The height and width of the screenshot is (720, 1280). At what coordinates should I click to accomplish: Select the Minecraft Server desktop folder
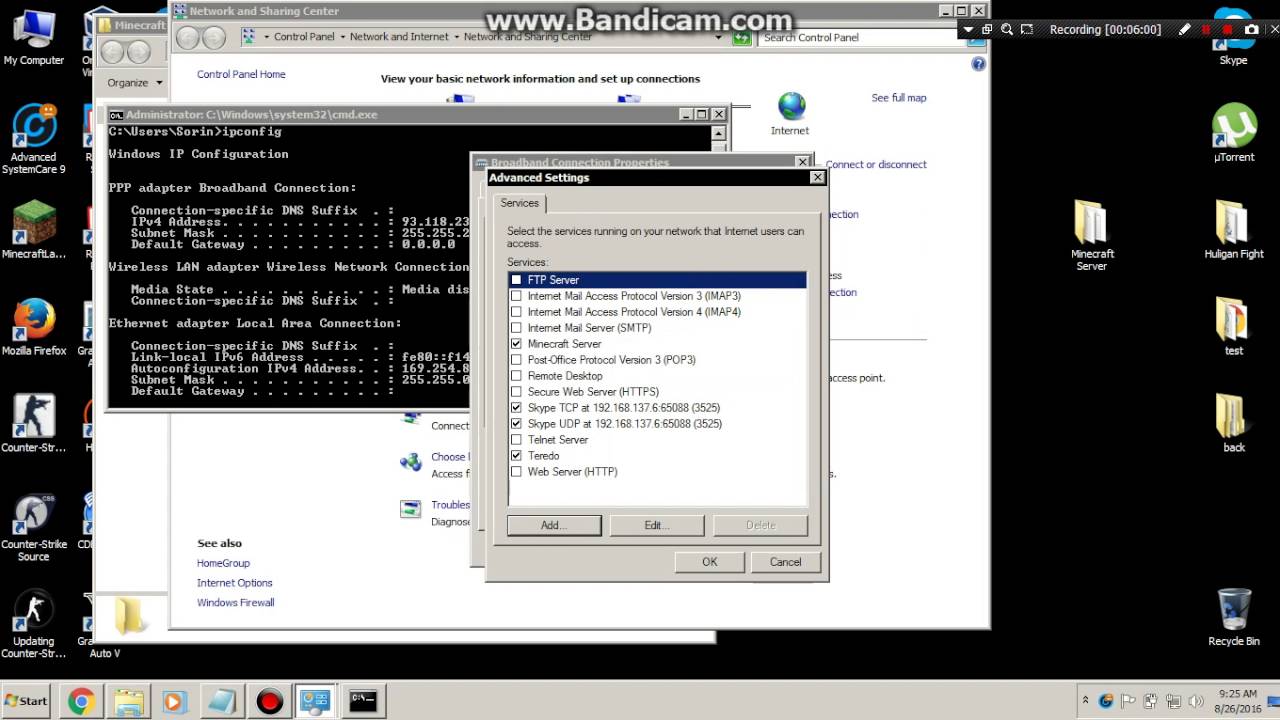click(x=1091, y=235)
